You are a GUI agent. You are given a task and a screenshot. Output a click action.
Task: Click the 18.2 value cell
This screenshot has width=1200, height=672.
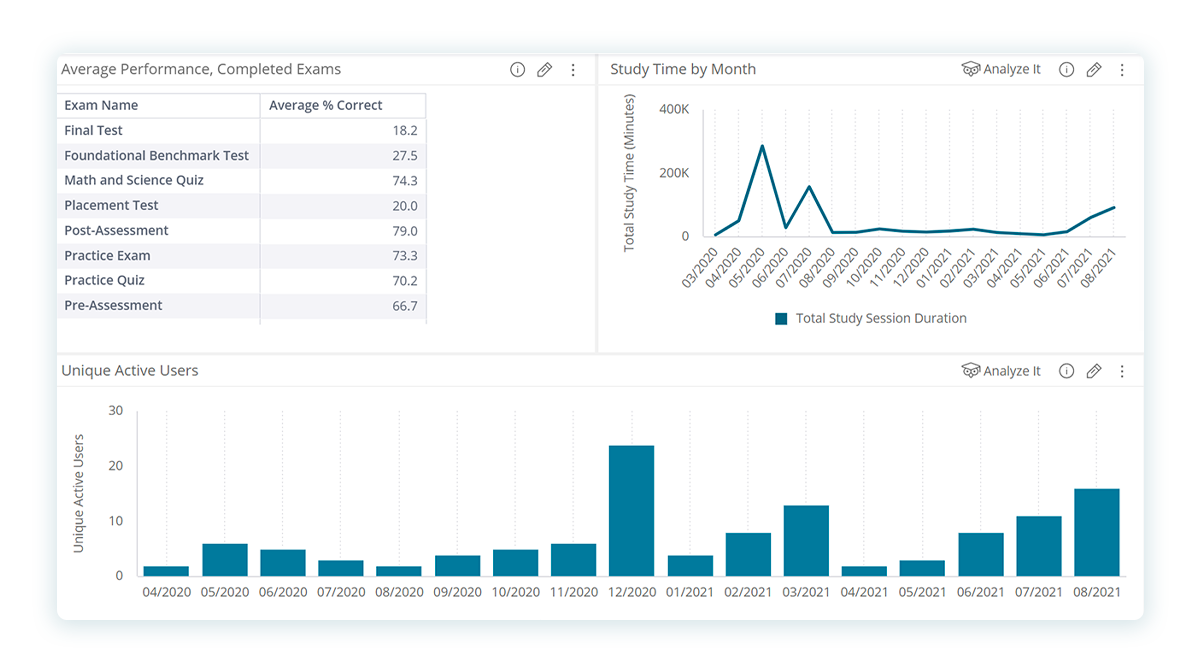pyautogui.click(x=343, y=131)
